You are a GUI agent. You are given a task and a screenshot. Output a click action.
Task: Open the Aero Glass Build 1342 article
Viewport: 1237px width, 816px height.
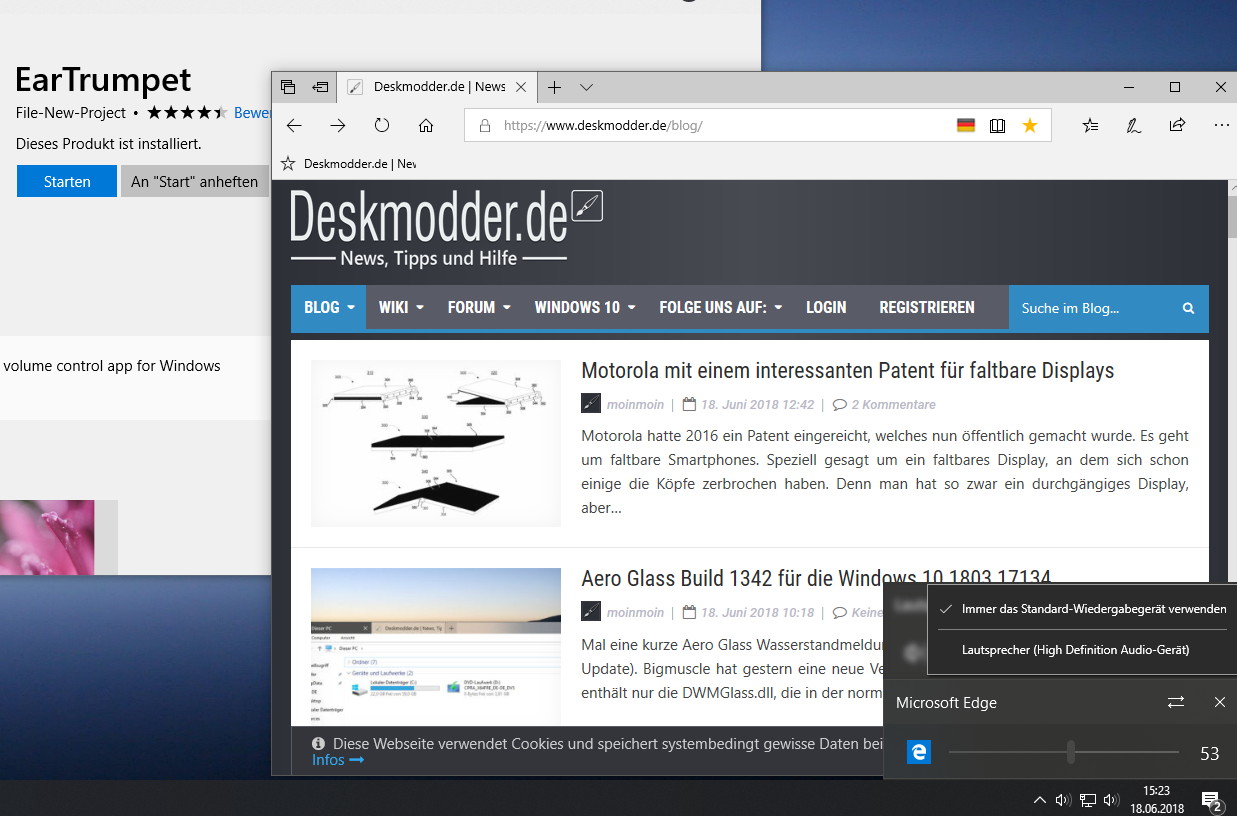tap(816, 578)
